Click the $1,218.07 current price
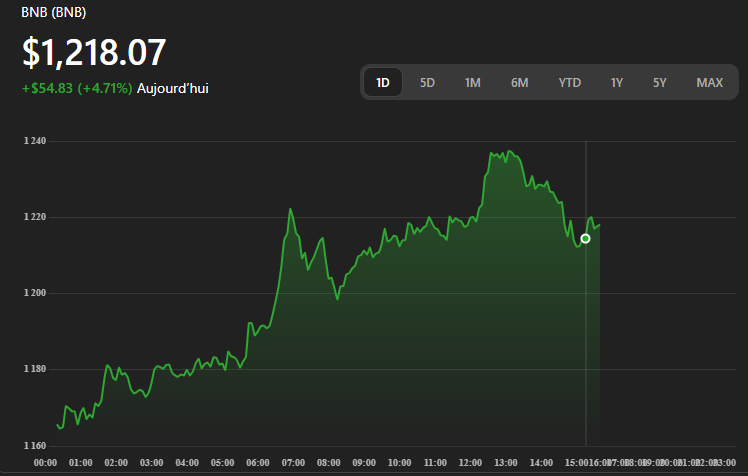748x476 pixels. click(x=94, y=52)
